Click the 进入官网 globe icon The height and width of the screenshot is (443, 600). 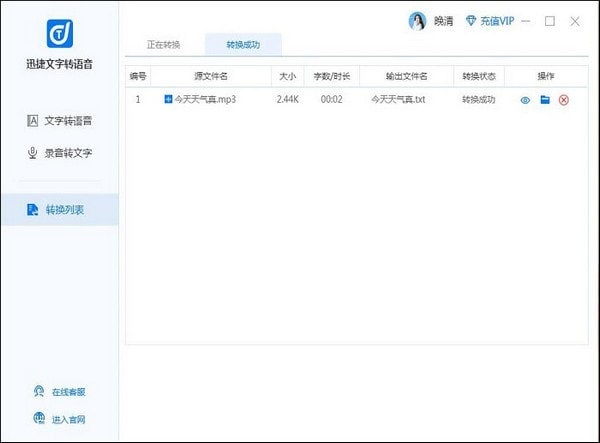[38, 418]
